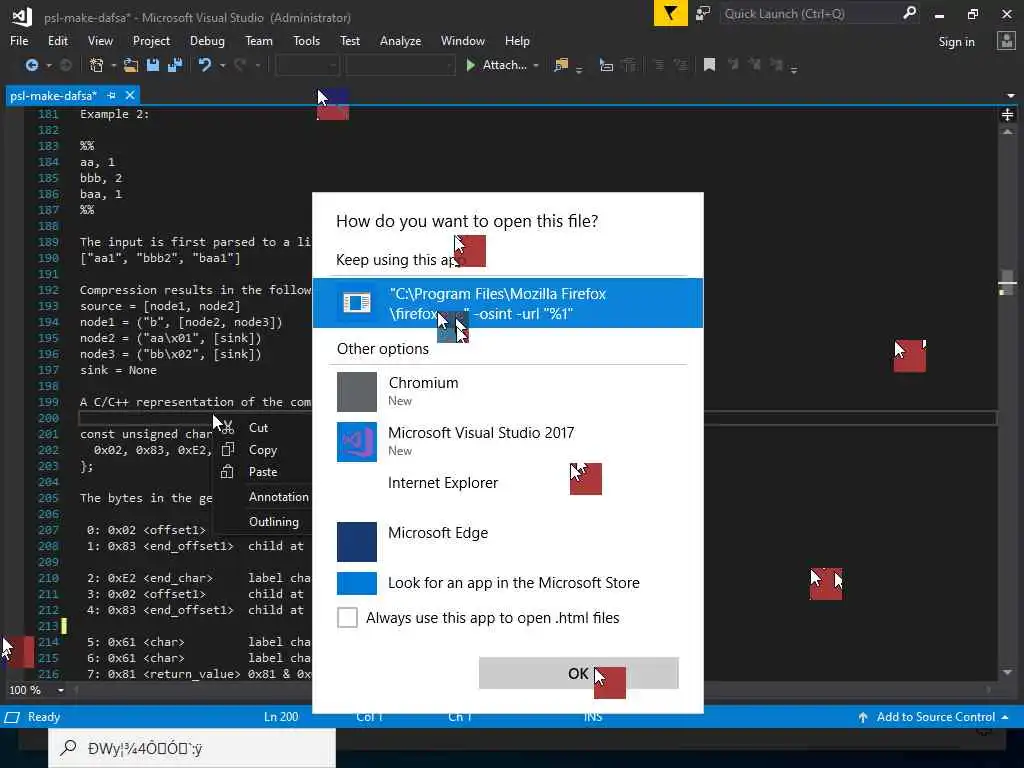The height and width of the screenshot is (768, 1024).
Task: Click the publish arrow beside Add to Source Control
Action: tap(863, 717)
